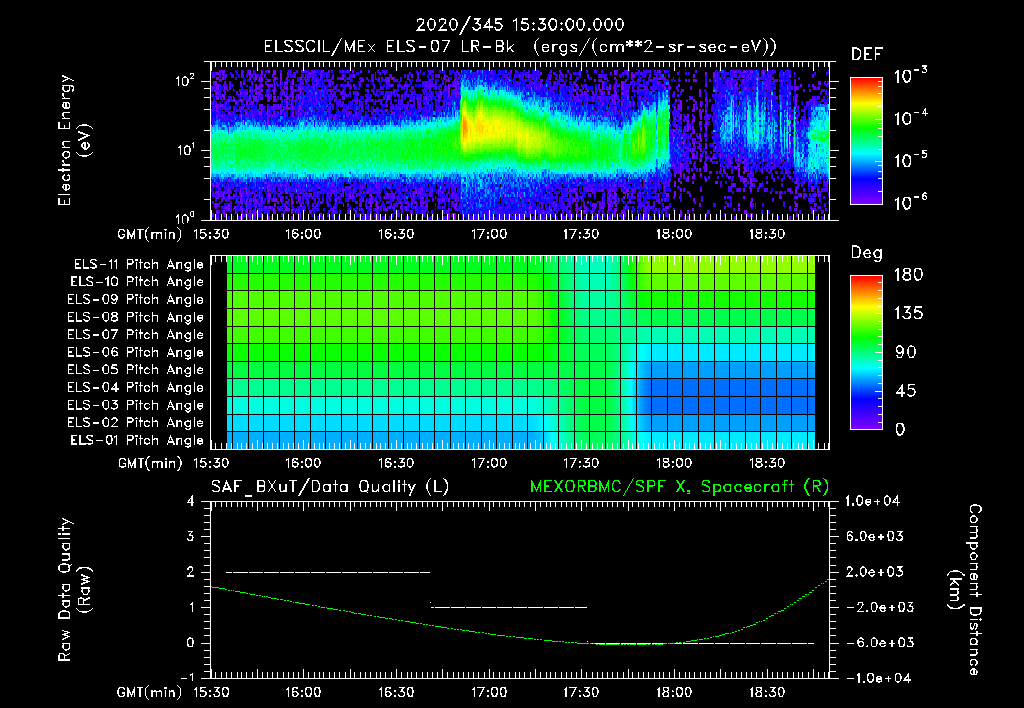Screen dimensions: 1024x708
Task: Click the '180' tick on the Deg color bar
Action: tap(908, 275)
